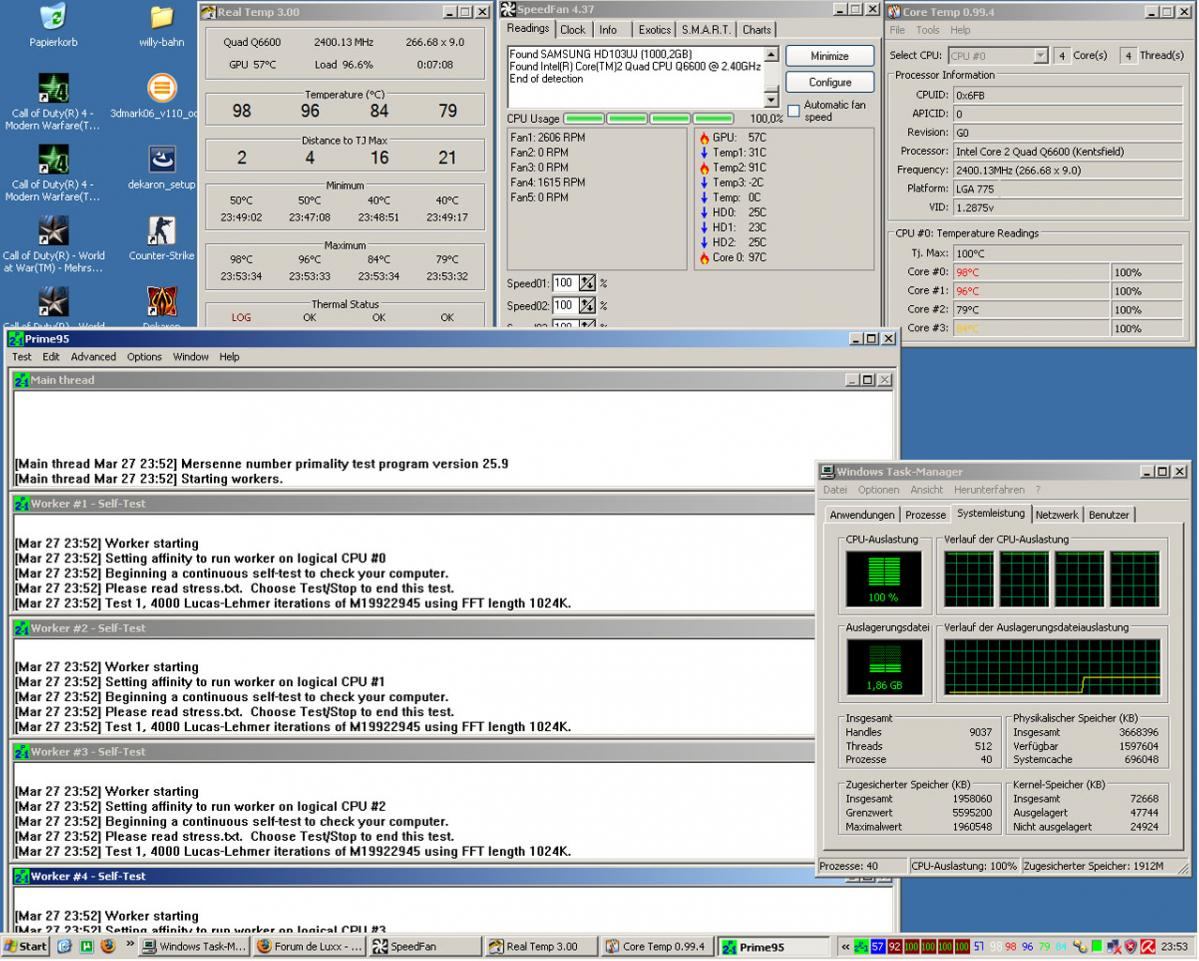Select the dekaron_setup installer icon

point(161,159)
